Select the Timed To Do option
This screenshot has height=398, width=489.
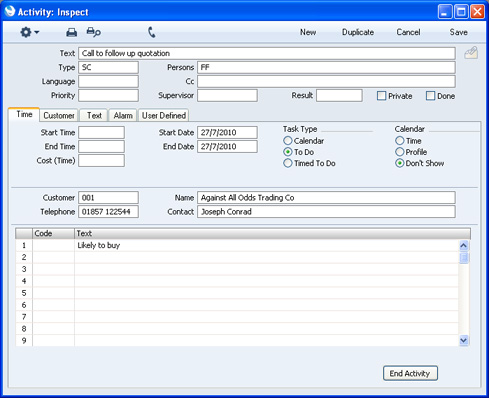click(288, 163)
